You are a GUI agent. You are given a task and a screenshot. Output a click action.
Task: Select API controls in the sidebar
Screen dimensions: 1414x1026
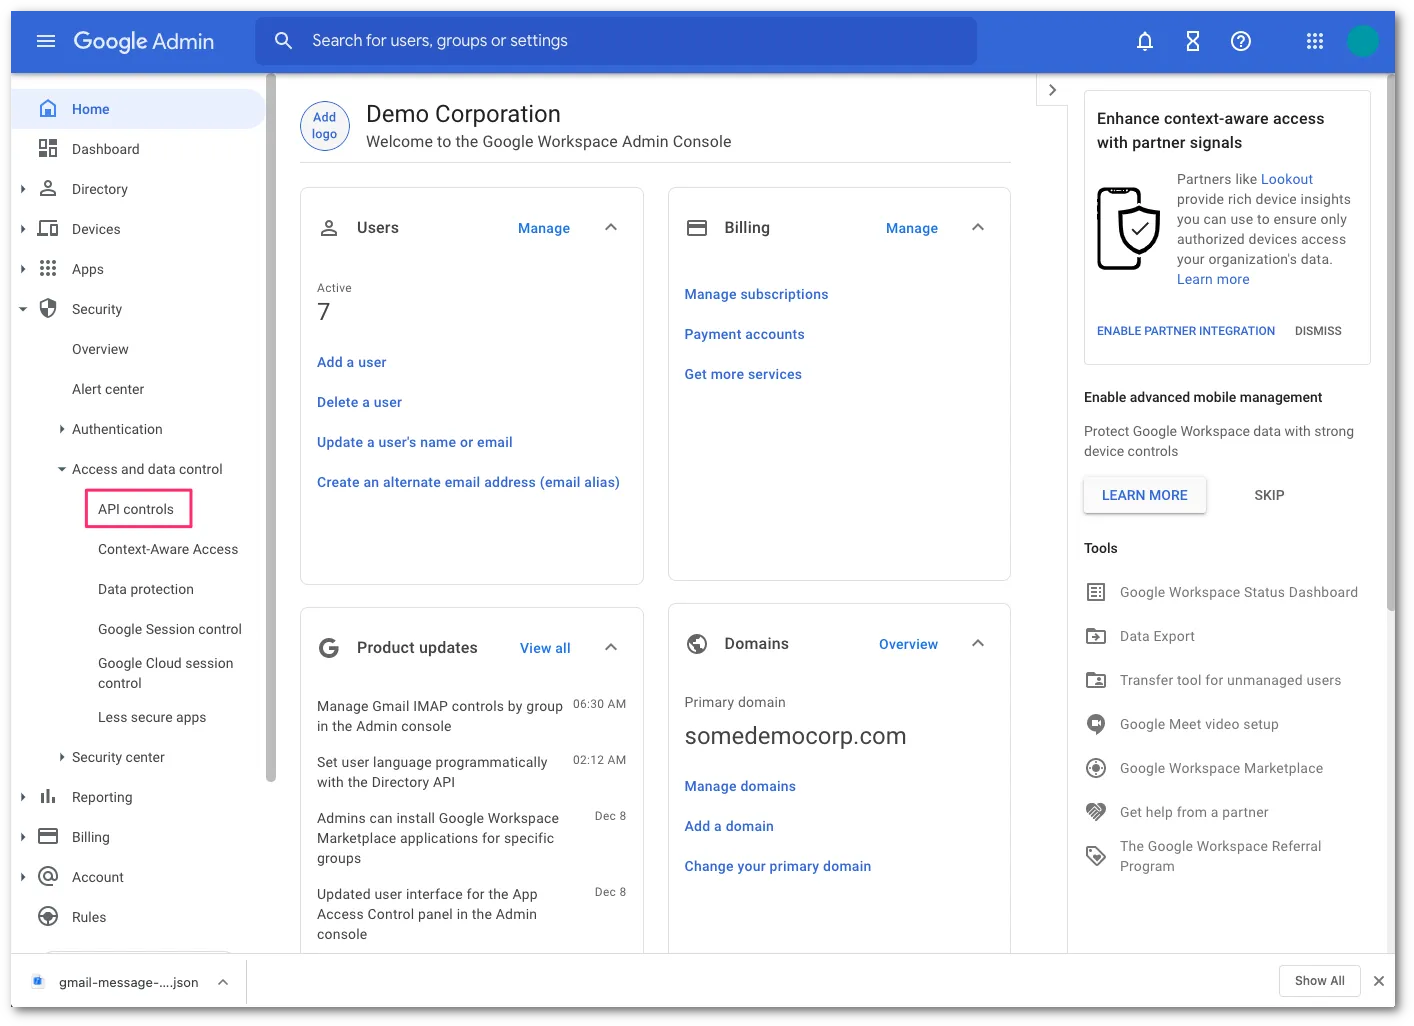click(138, 508)
